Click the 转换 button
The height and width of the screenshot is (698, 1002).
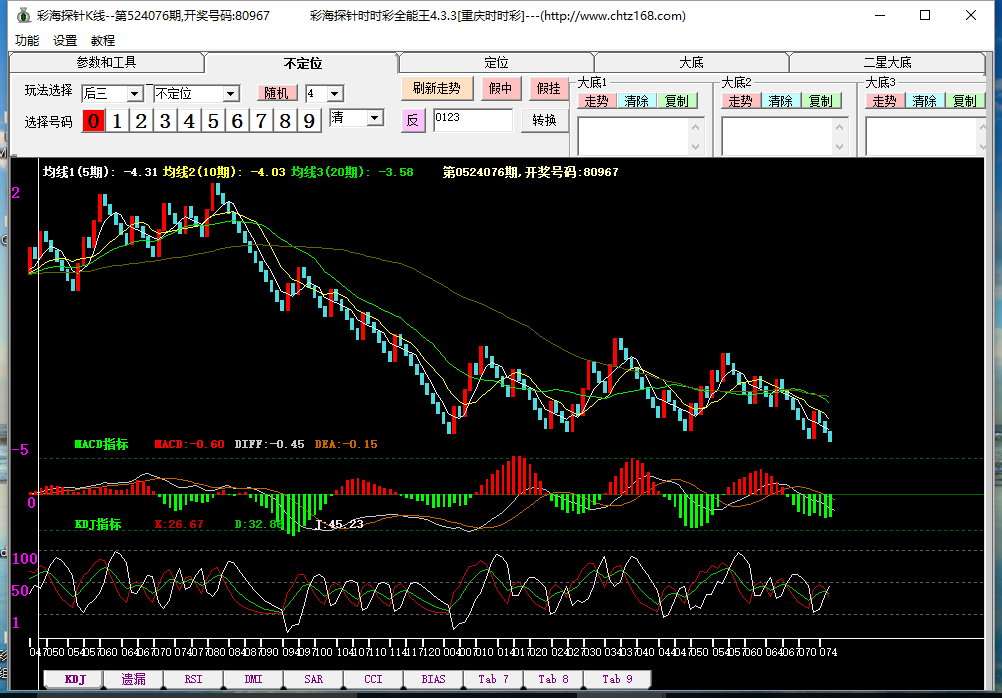pyautogui.click(x=544, y=121)
